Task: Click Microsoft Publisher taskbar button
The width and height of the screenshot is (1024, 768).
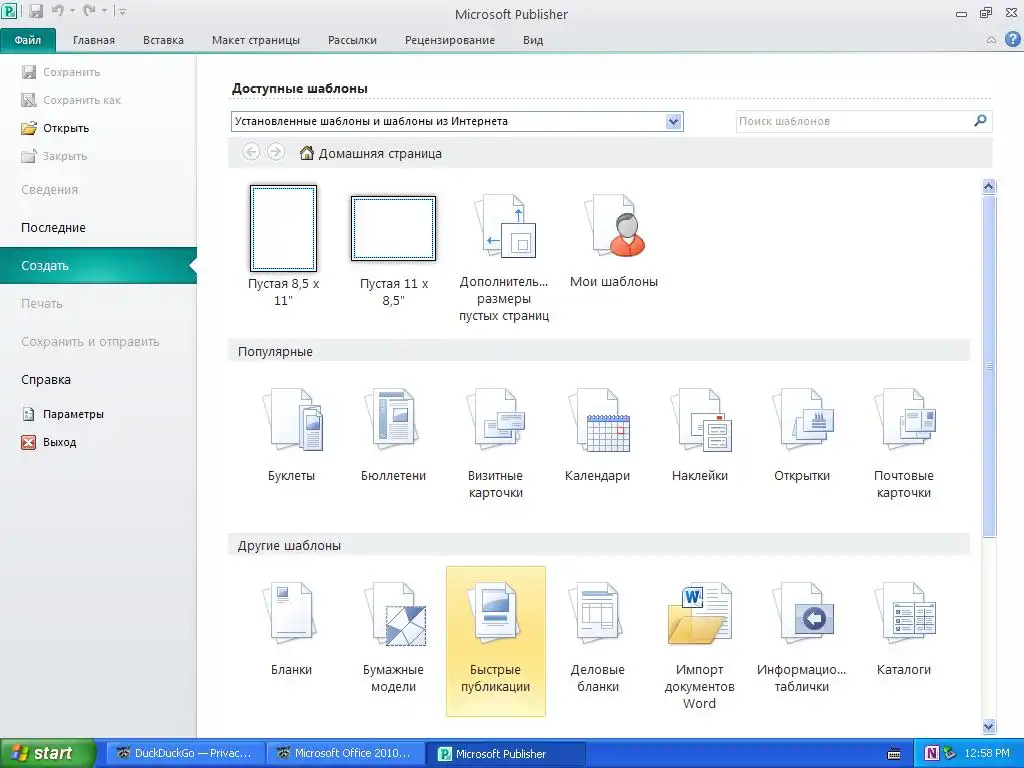Action: coord(505,754)
